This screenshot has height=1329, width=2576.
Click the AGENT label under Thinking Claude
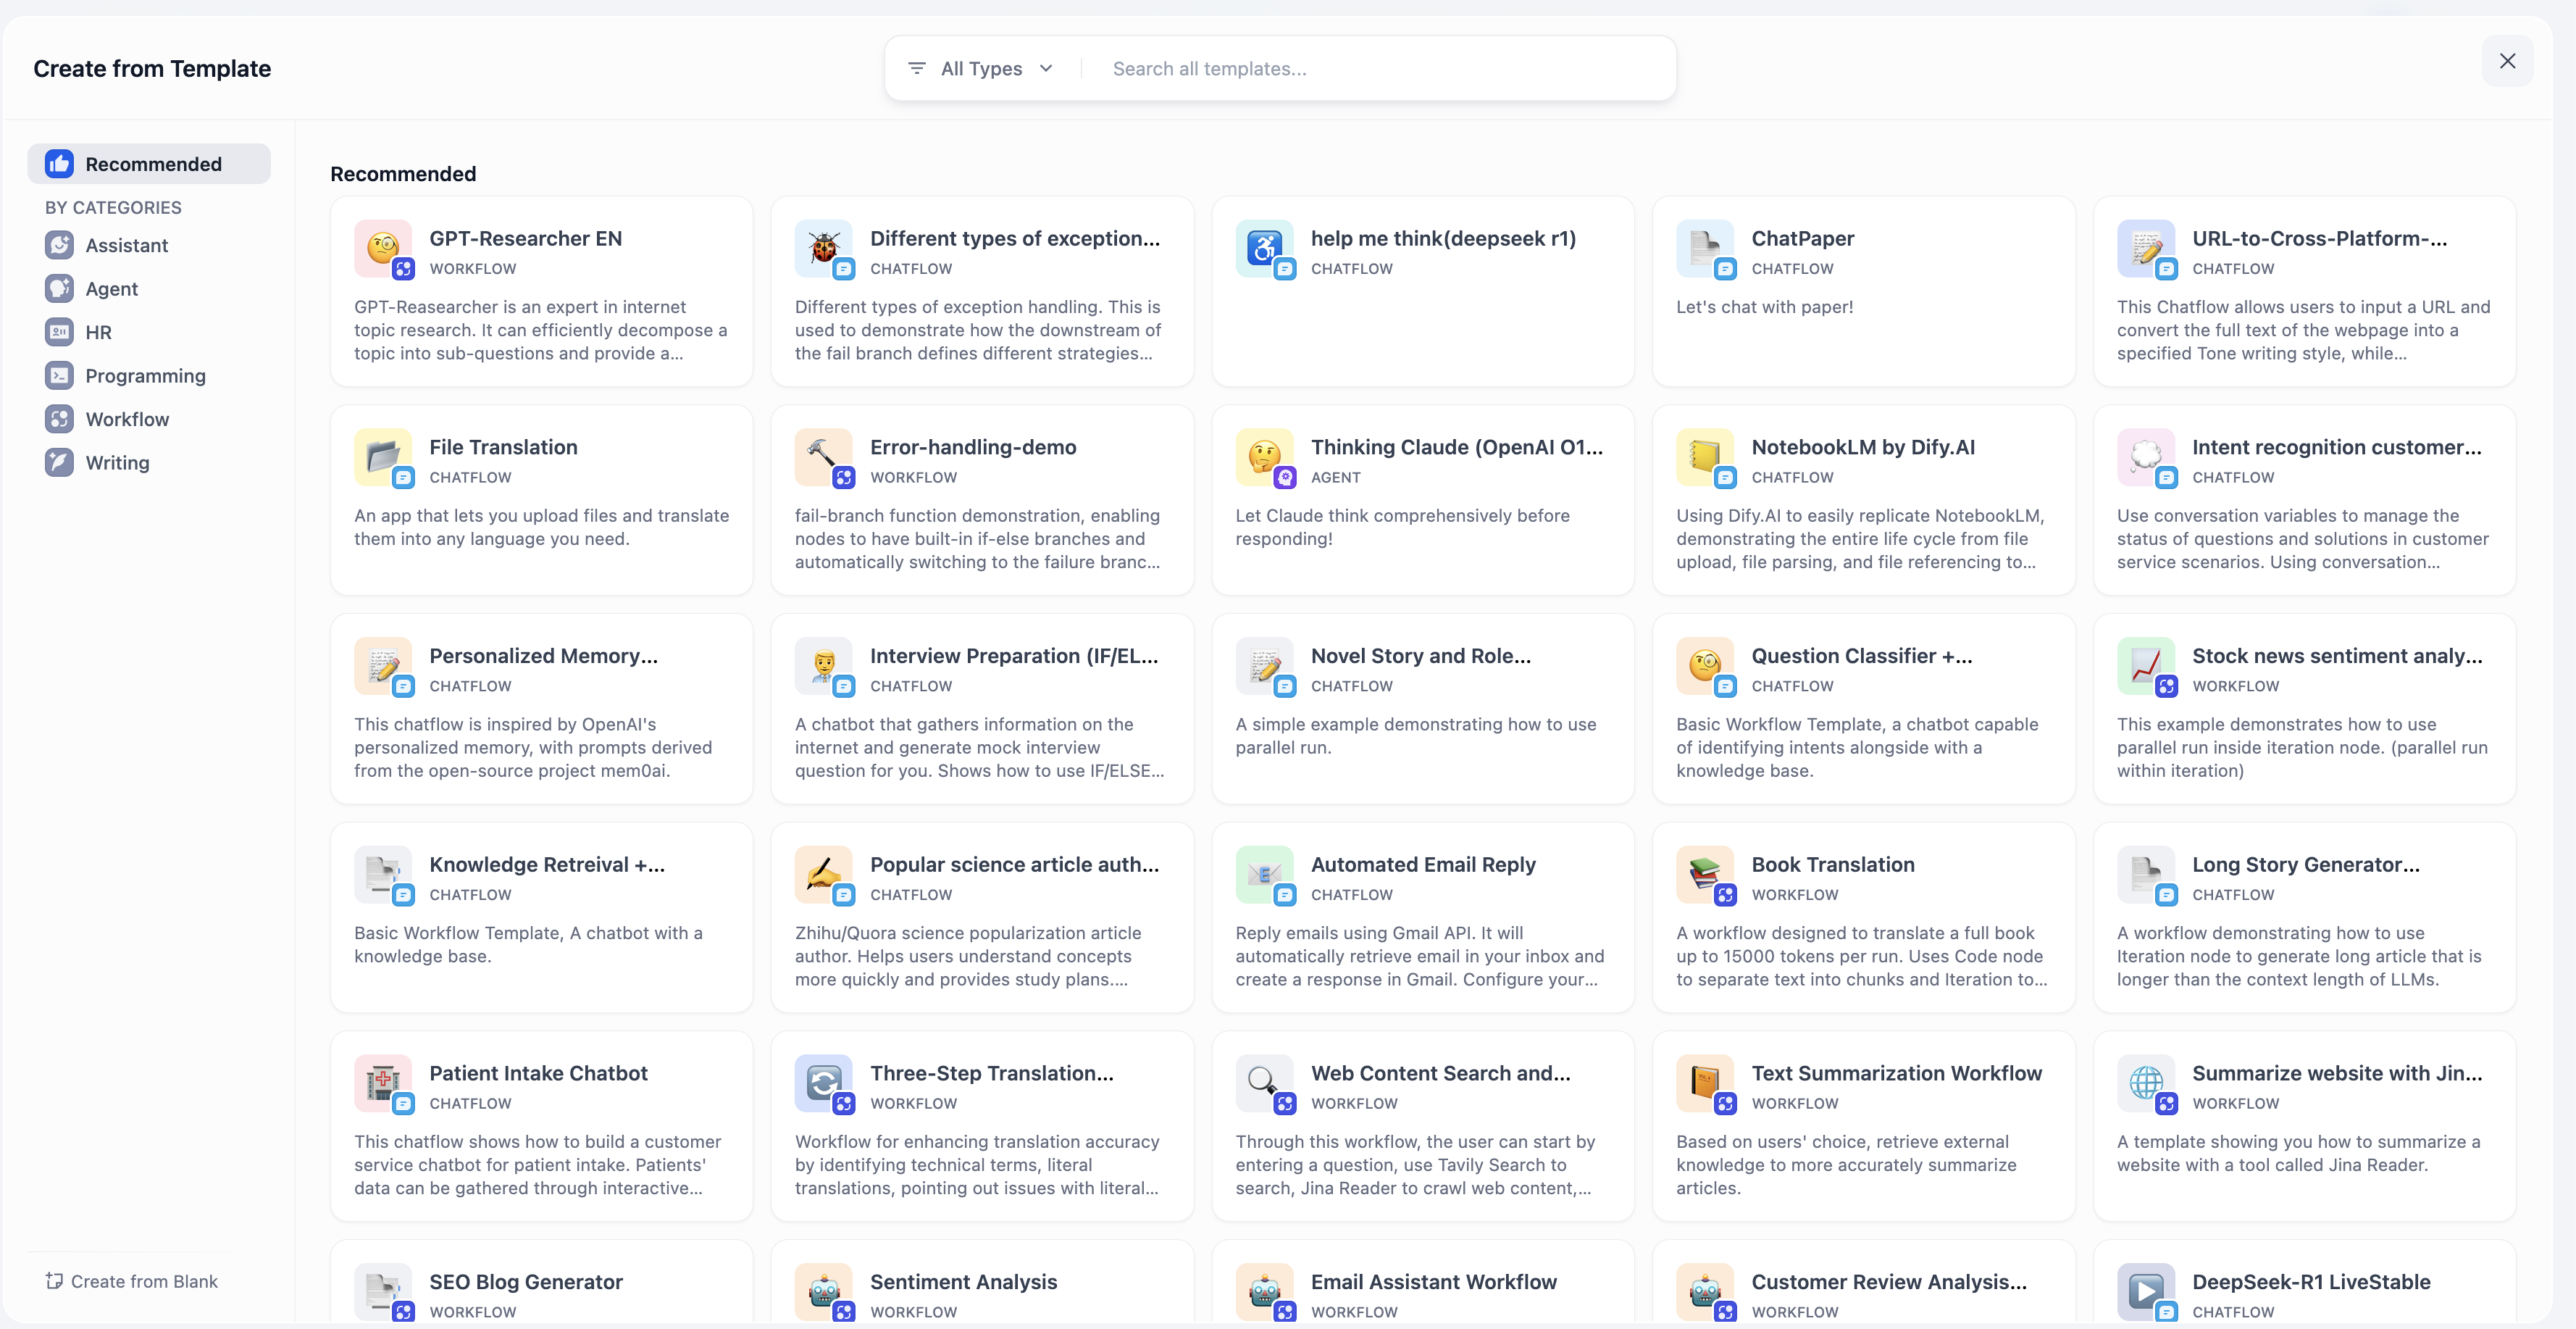coord(1335,478)
